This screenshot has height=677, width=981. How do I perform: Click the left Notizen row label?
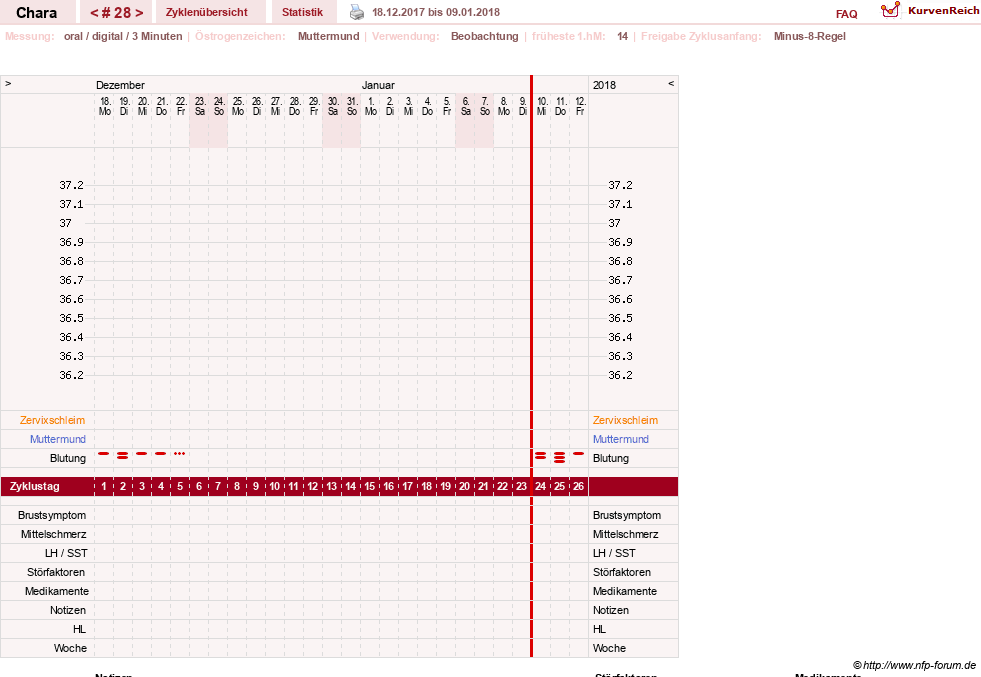68,610
